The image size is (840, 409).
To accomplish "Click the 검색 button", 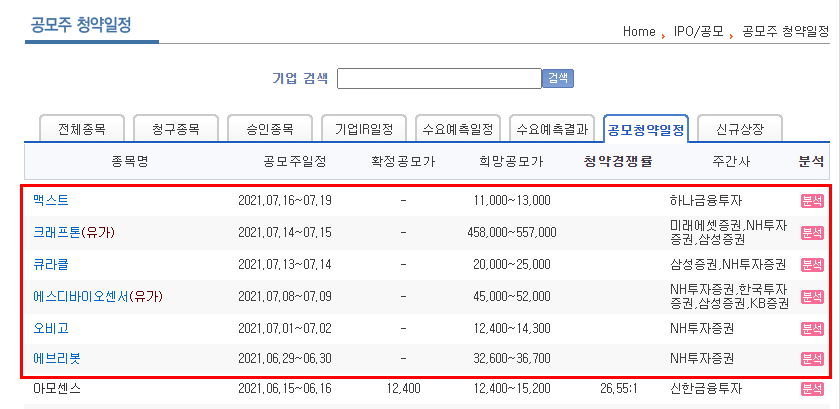I will (x=558, y=78).
